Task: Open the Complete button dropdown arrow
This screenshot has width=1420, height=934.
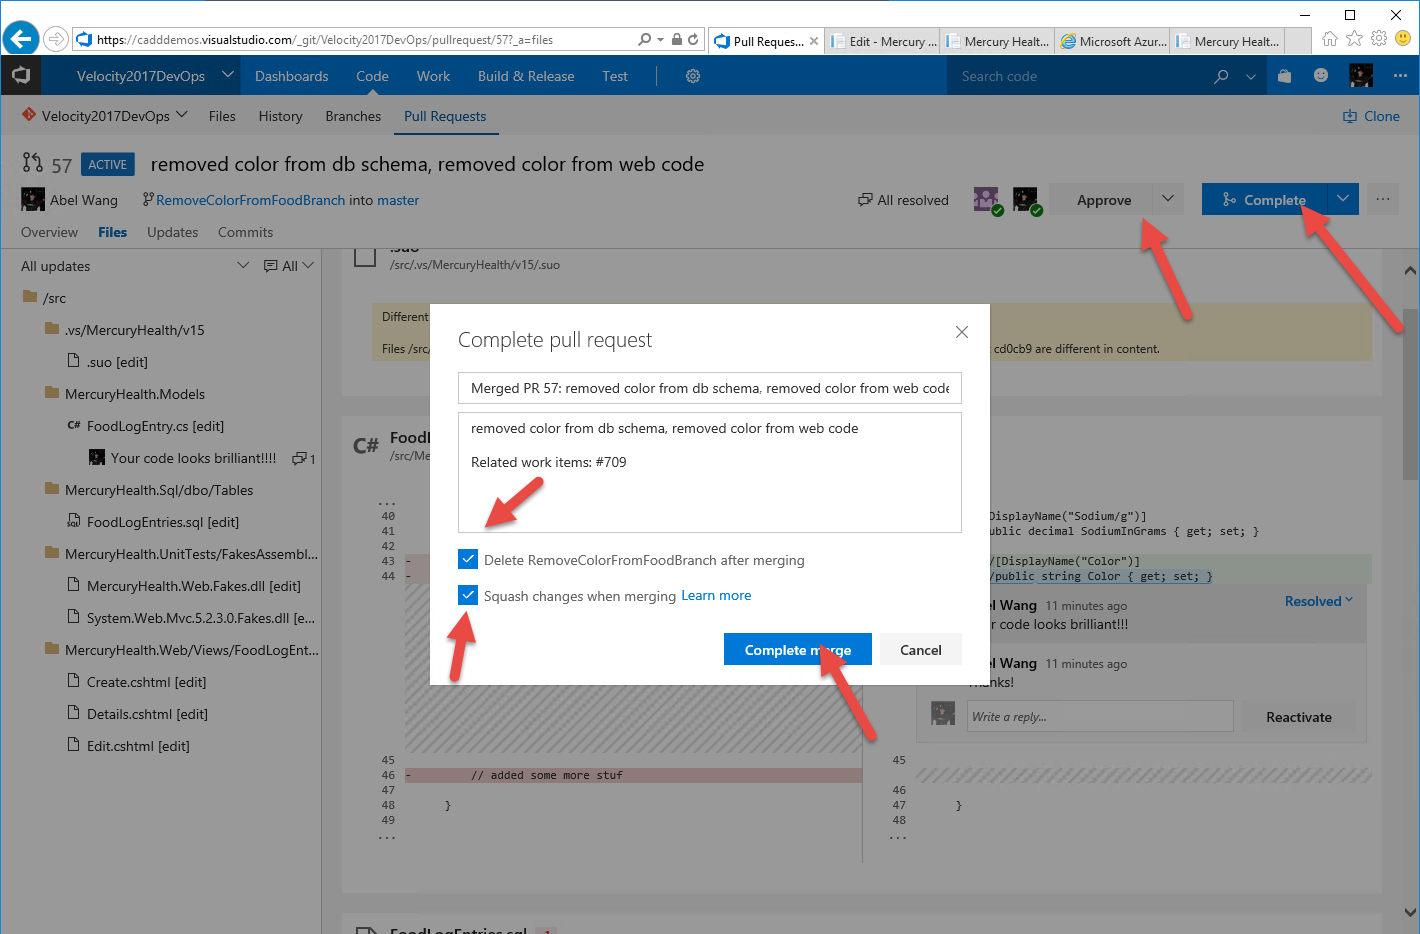Action: pos(1343,199)
